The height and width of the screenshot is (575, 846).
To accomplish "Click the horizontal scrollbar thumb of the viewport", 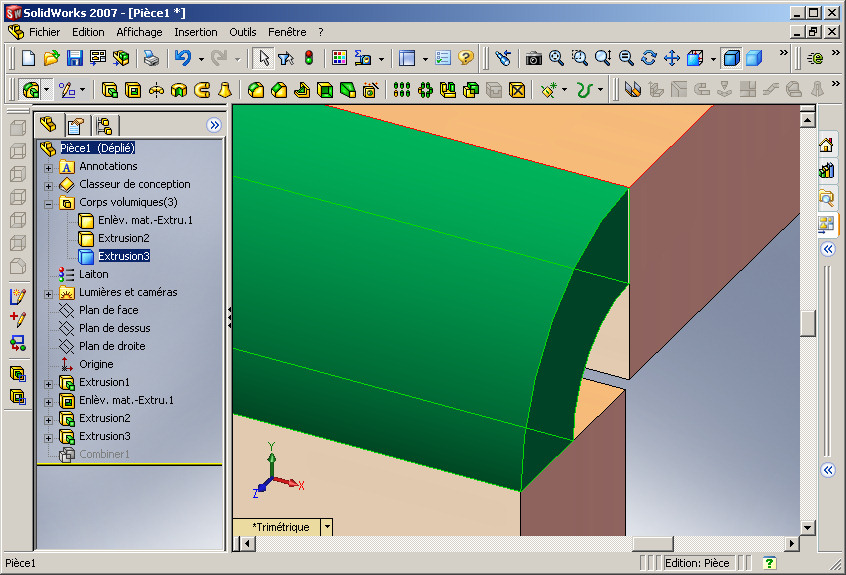I will [x=653, y=543].
